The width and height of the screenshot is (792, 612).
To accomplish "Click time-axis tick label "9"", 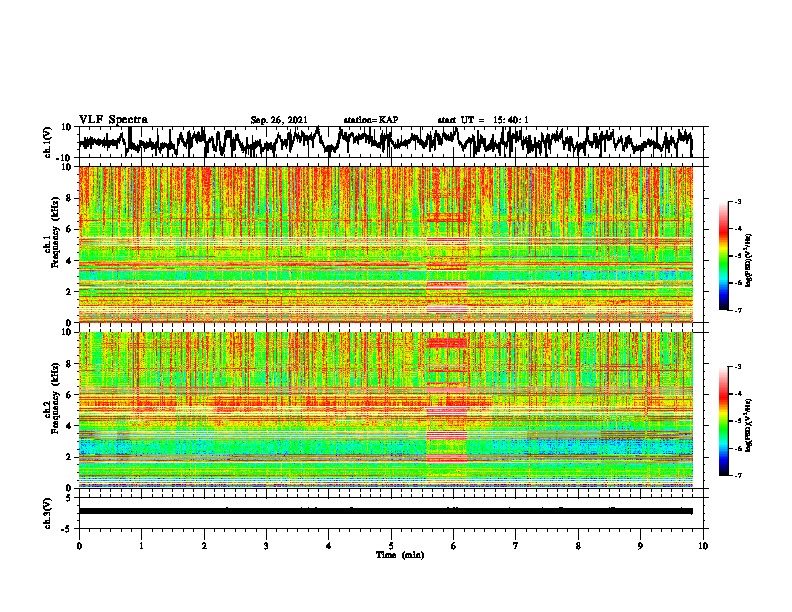I will [x=640, y=546].
